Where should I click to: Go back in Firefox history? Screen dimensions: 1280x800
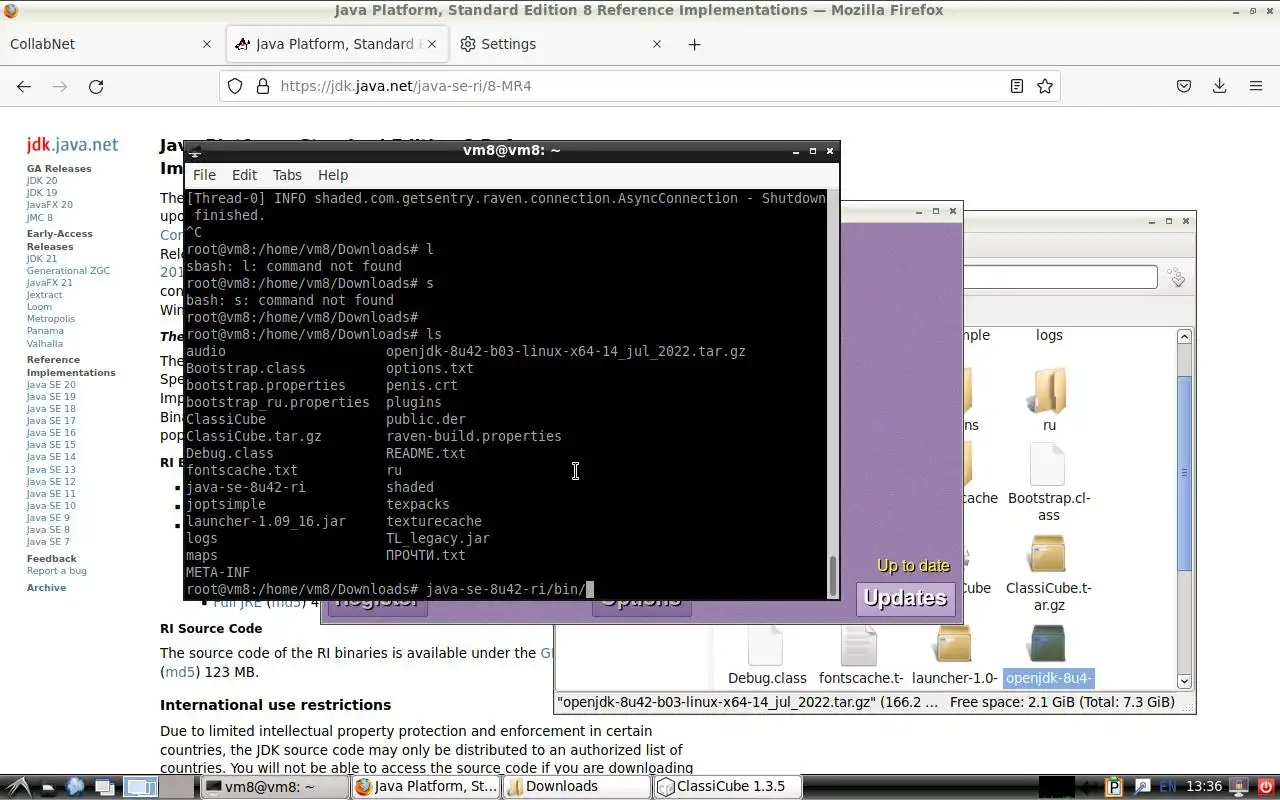coord(24,86)
